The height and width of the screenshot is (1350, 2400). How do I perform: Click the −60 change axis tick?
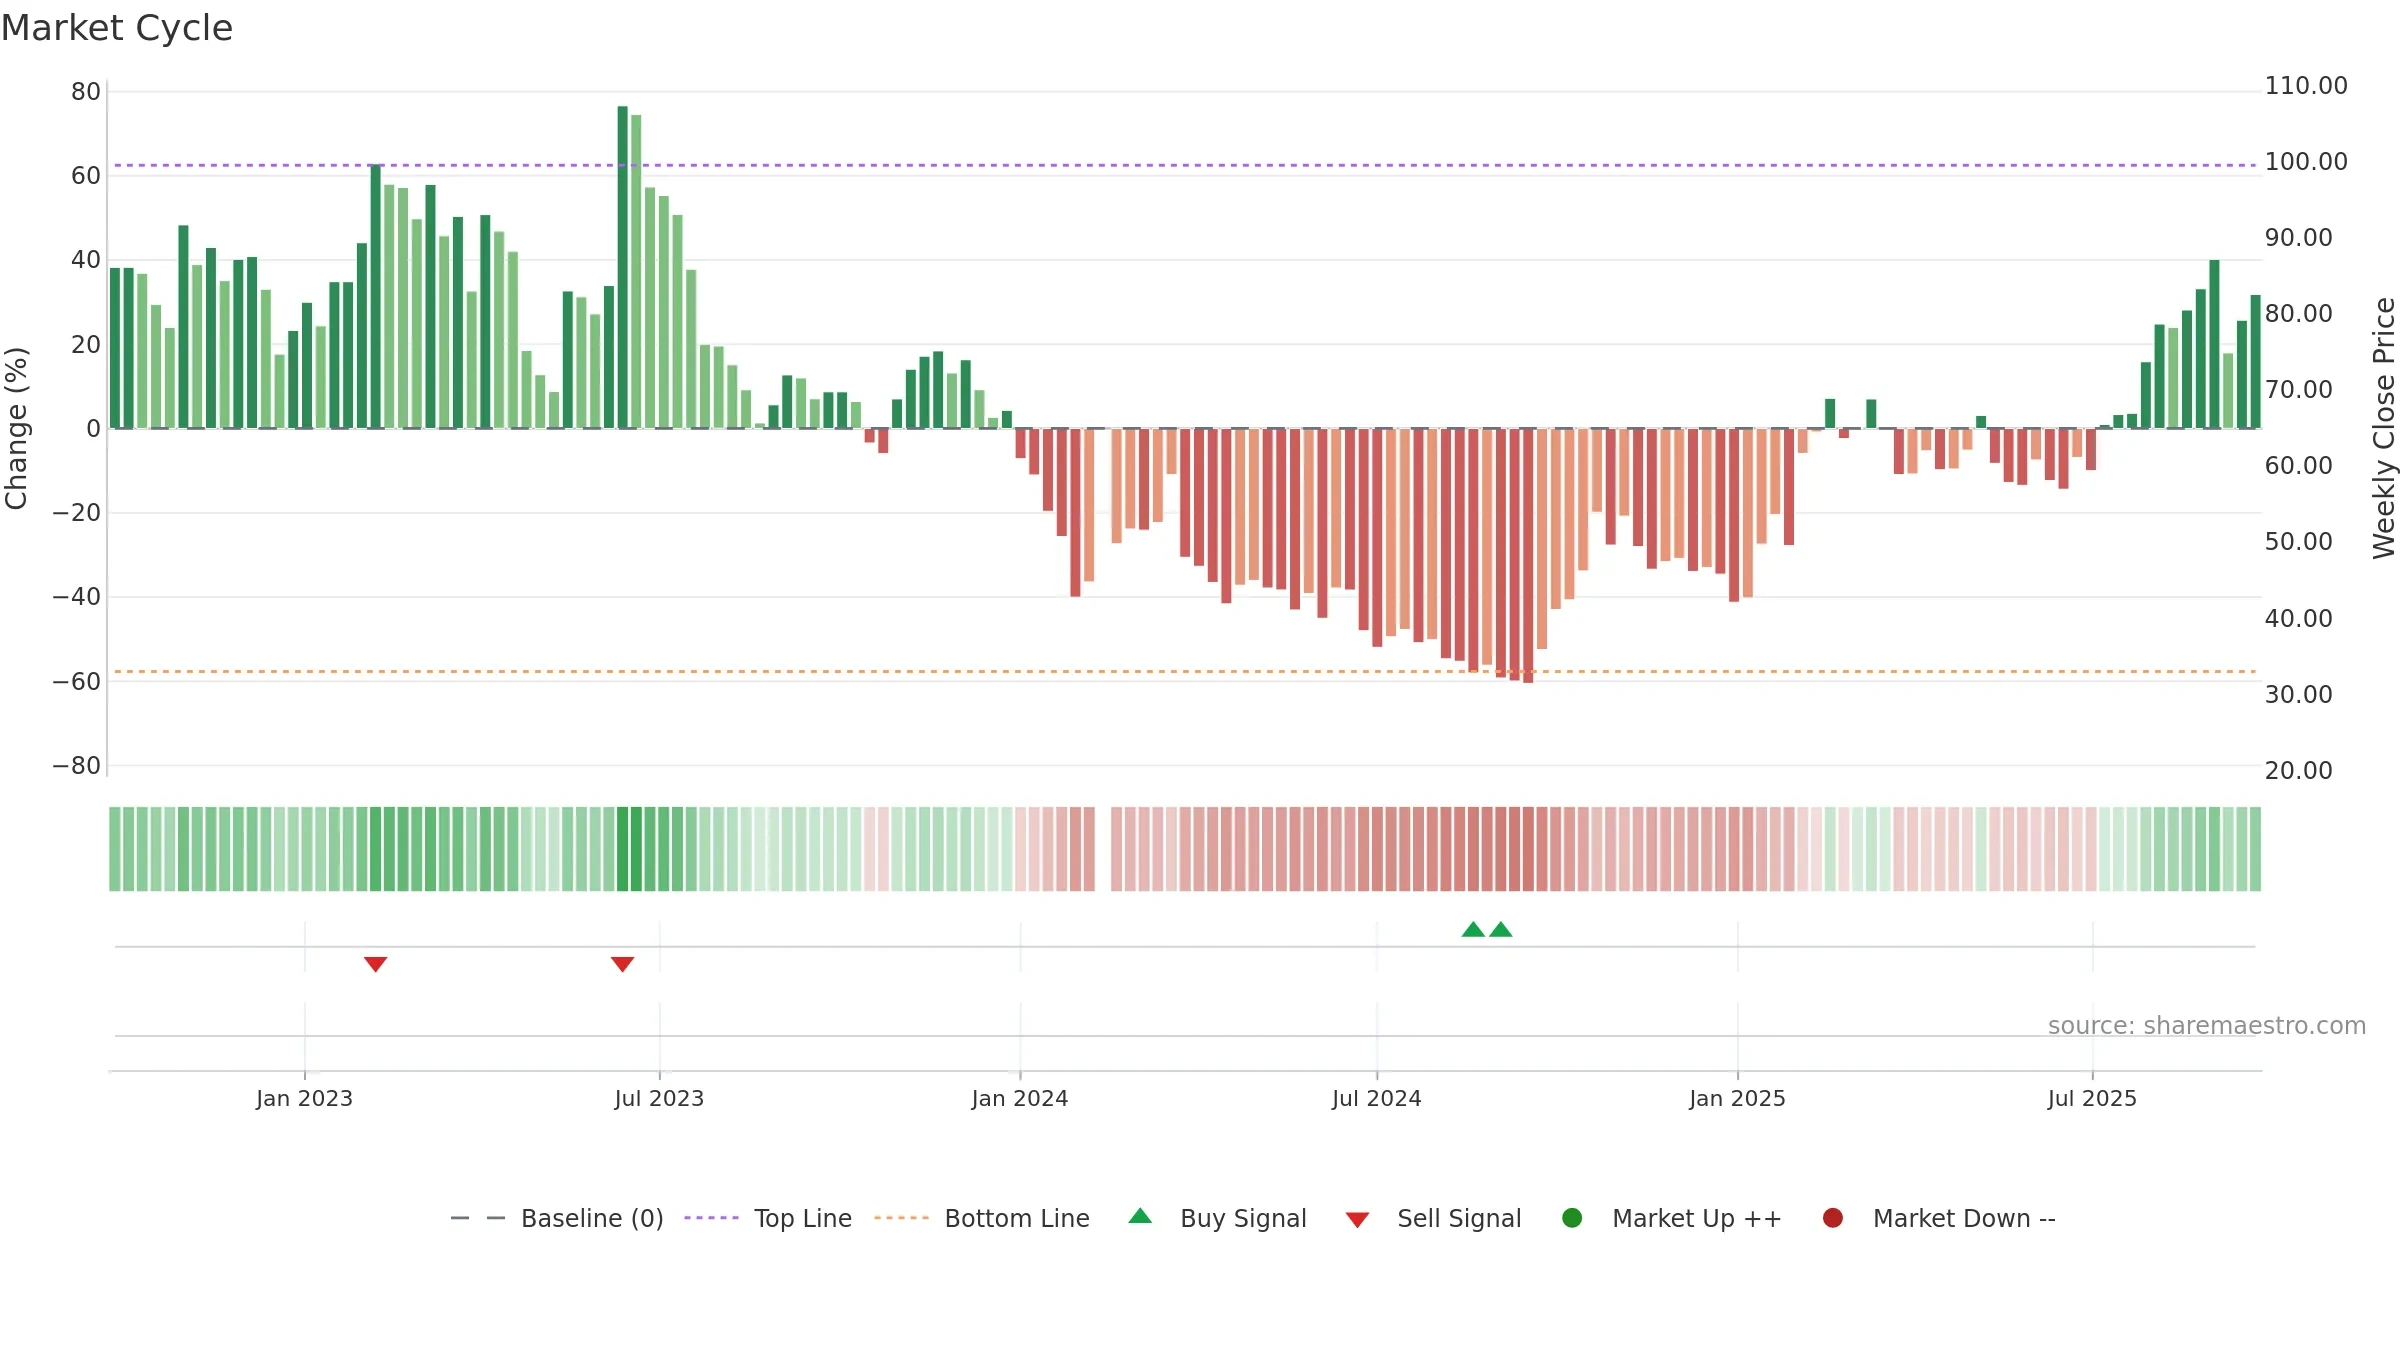pyautogui.click(x=77, y=681)
